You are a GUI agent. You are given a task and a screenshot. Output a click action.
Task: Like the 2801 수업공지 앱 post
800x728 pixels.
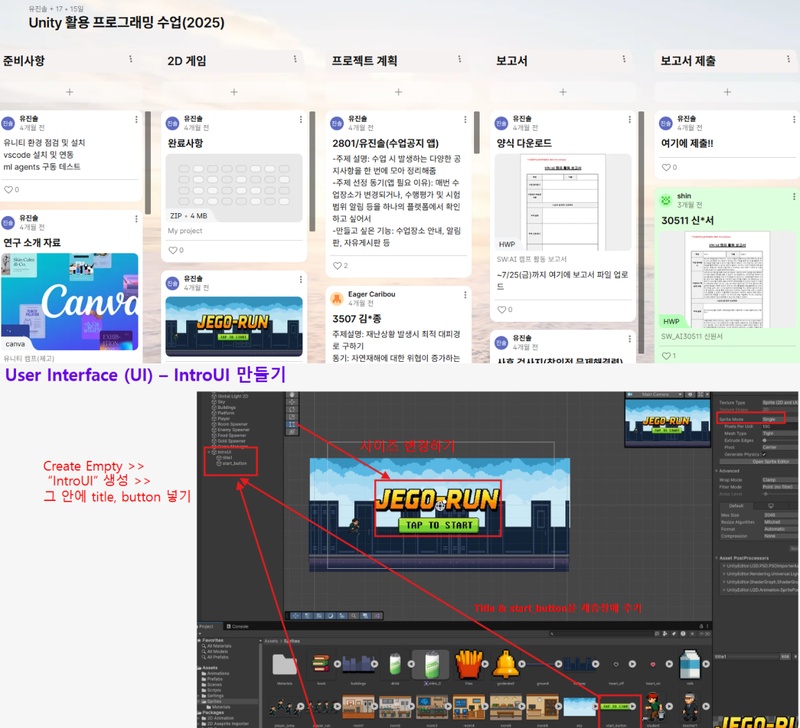coord(338,265)
